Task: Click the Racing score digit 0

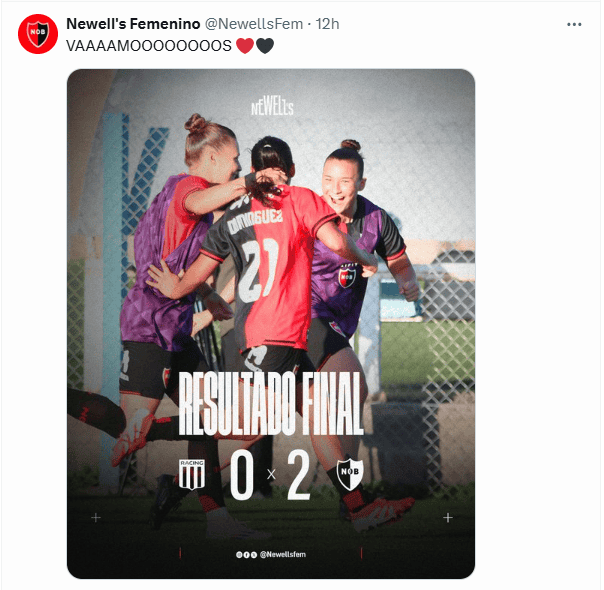Action: (x=242, y=474)
